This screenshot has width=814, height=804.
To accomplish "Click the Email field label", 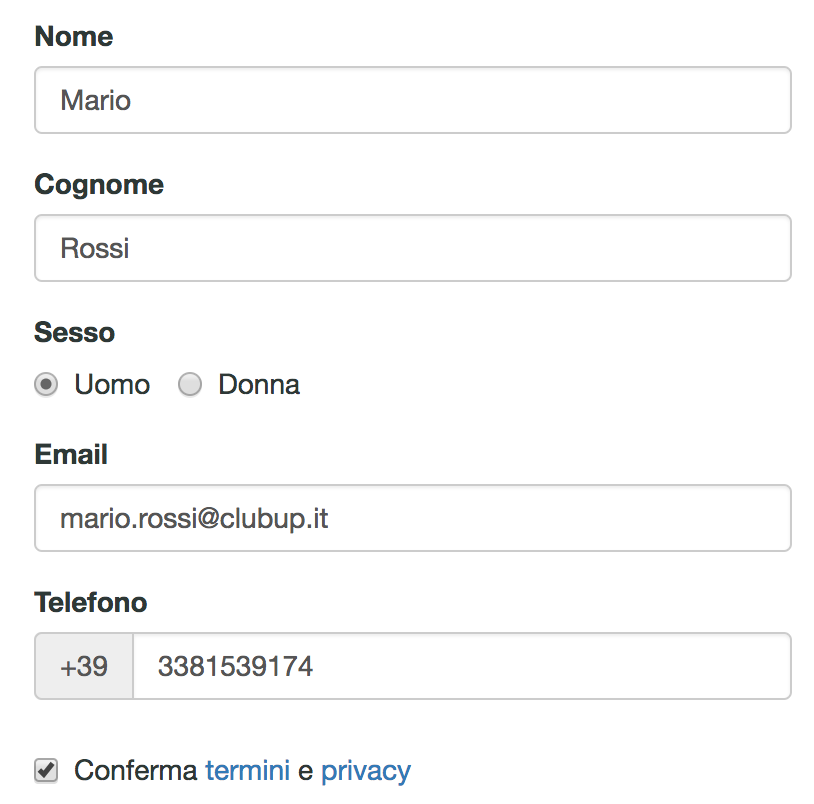I will 71,455.
